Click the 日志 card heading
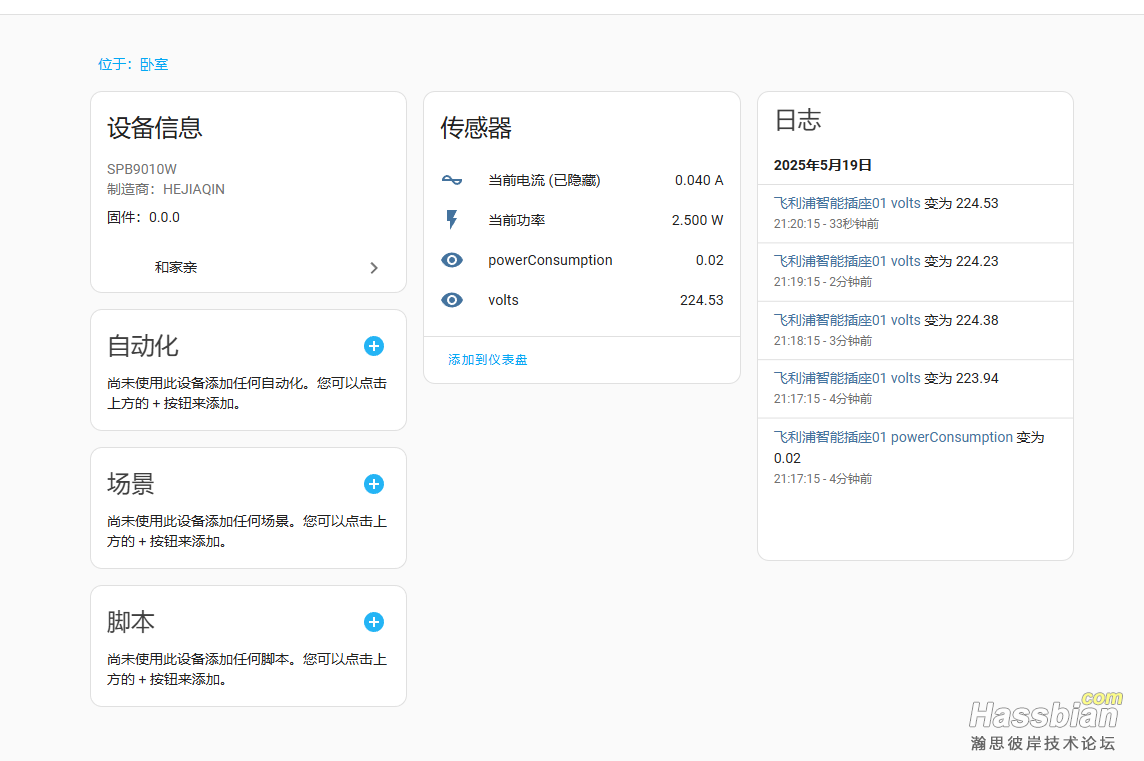Image resolution: width=1144 pixels, height=761 pixels. coord(797,120)
